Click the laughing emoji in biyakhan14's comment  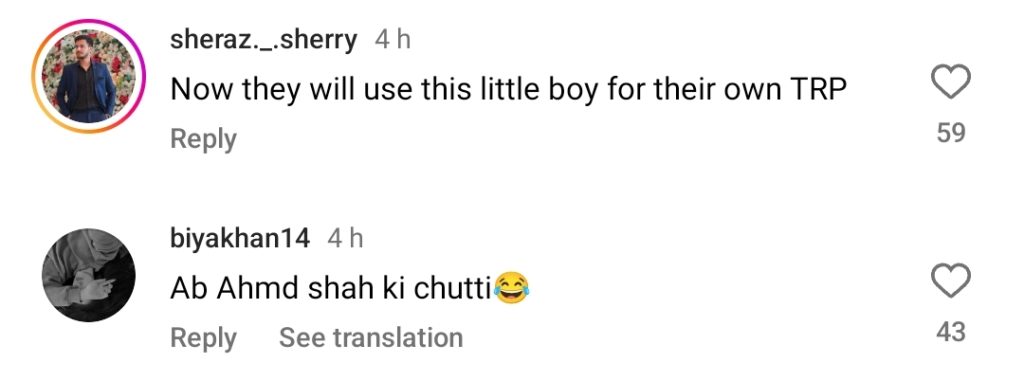pos(512,288)
